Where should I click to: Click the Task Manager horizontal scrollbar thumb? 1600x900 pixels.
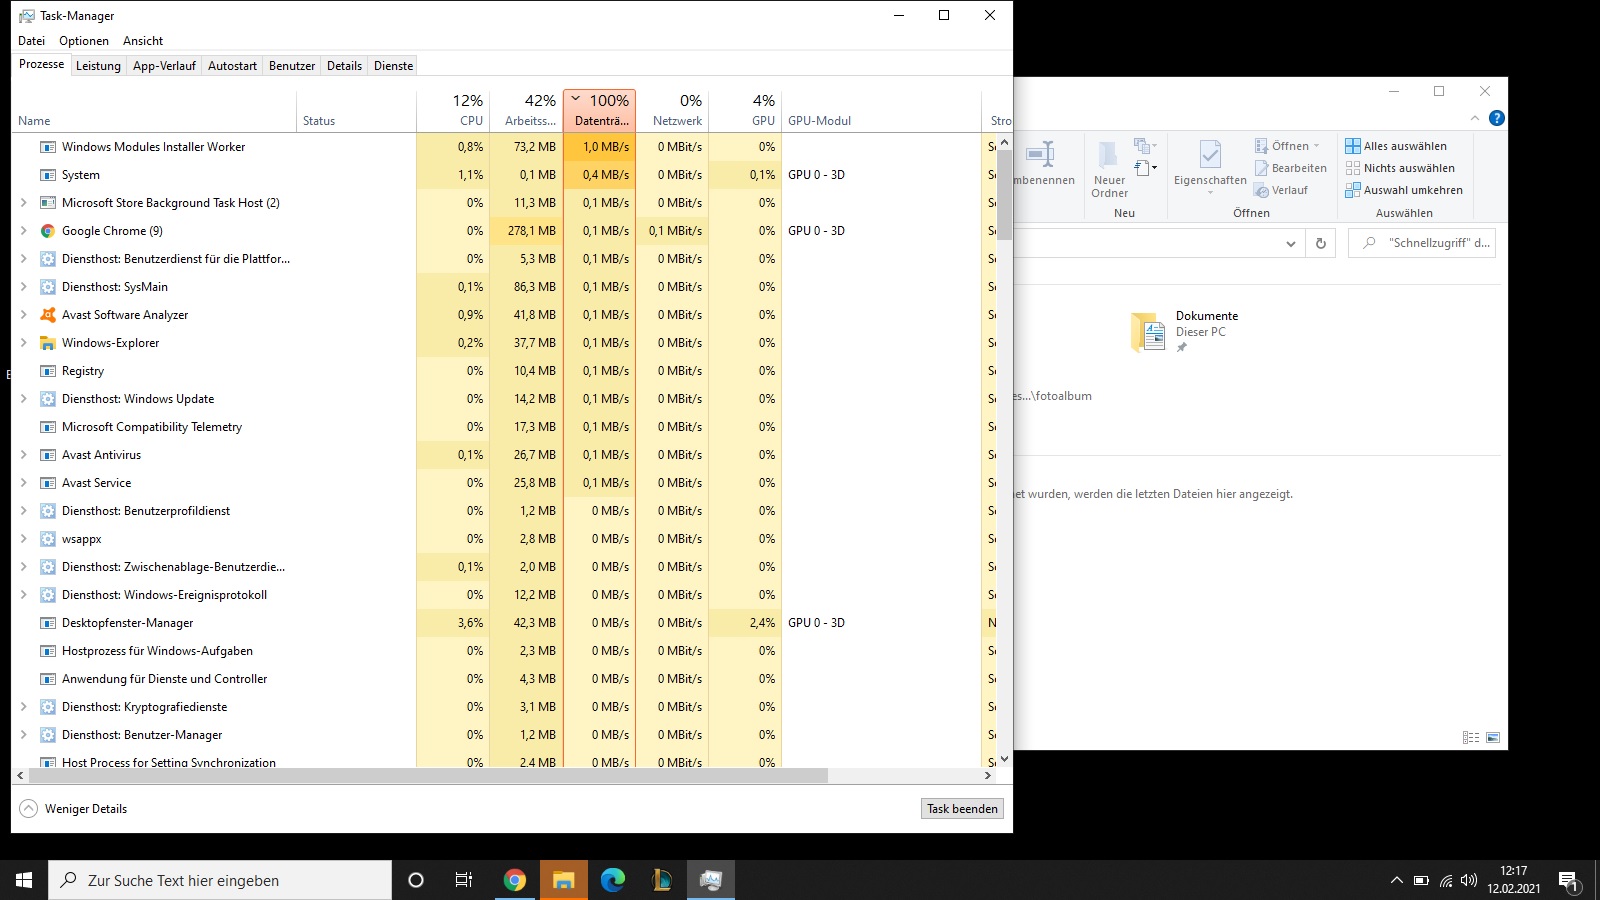[x=428, y=776]
